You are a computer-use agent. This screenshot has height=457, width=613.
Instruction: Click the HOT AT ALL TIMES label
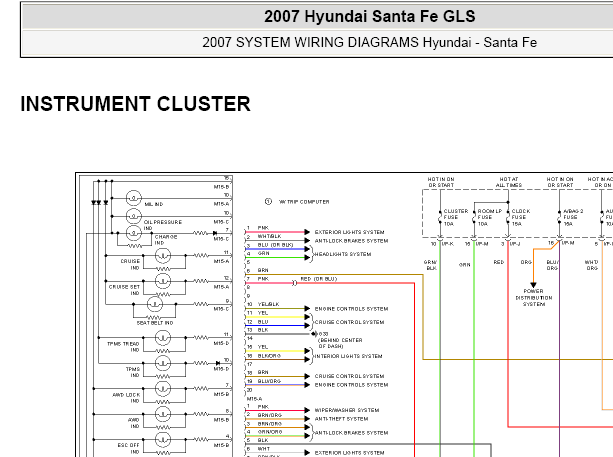point(509,182)
